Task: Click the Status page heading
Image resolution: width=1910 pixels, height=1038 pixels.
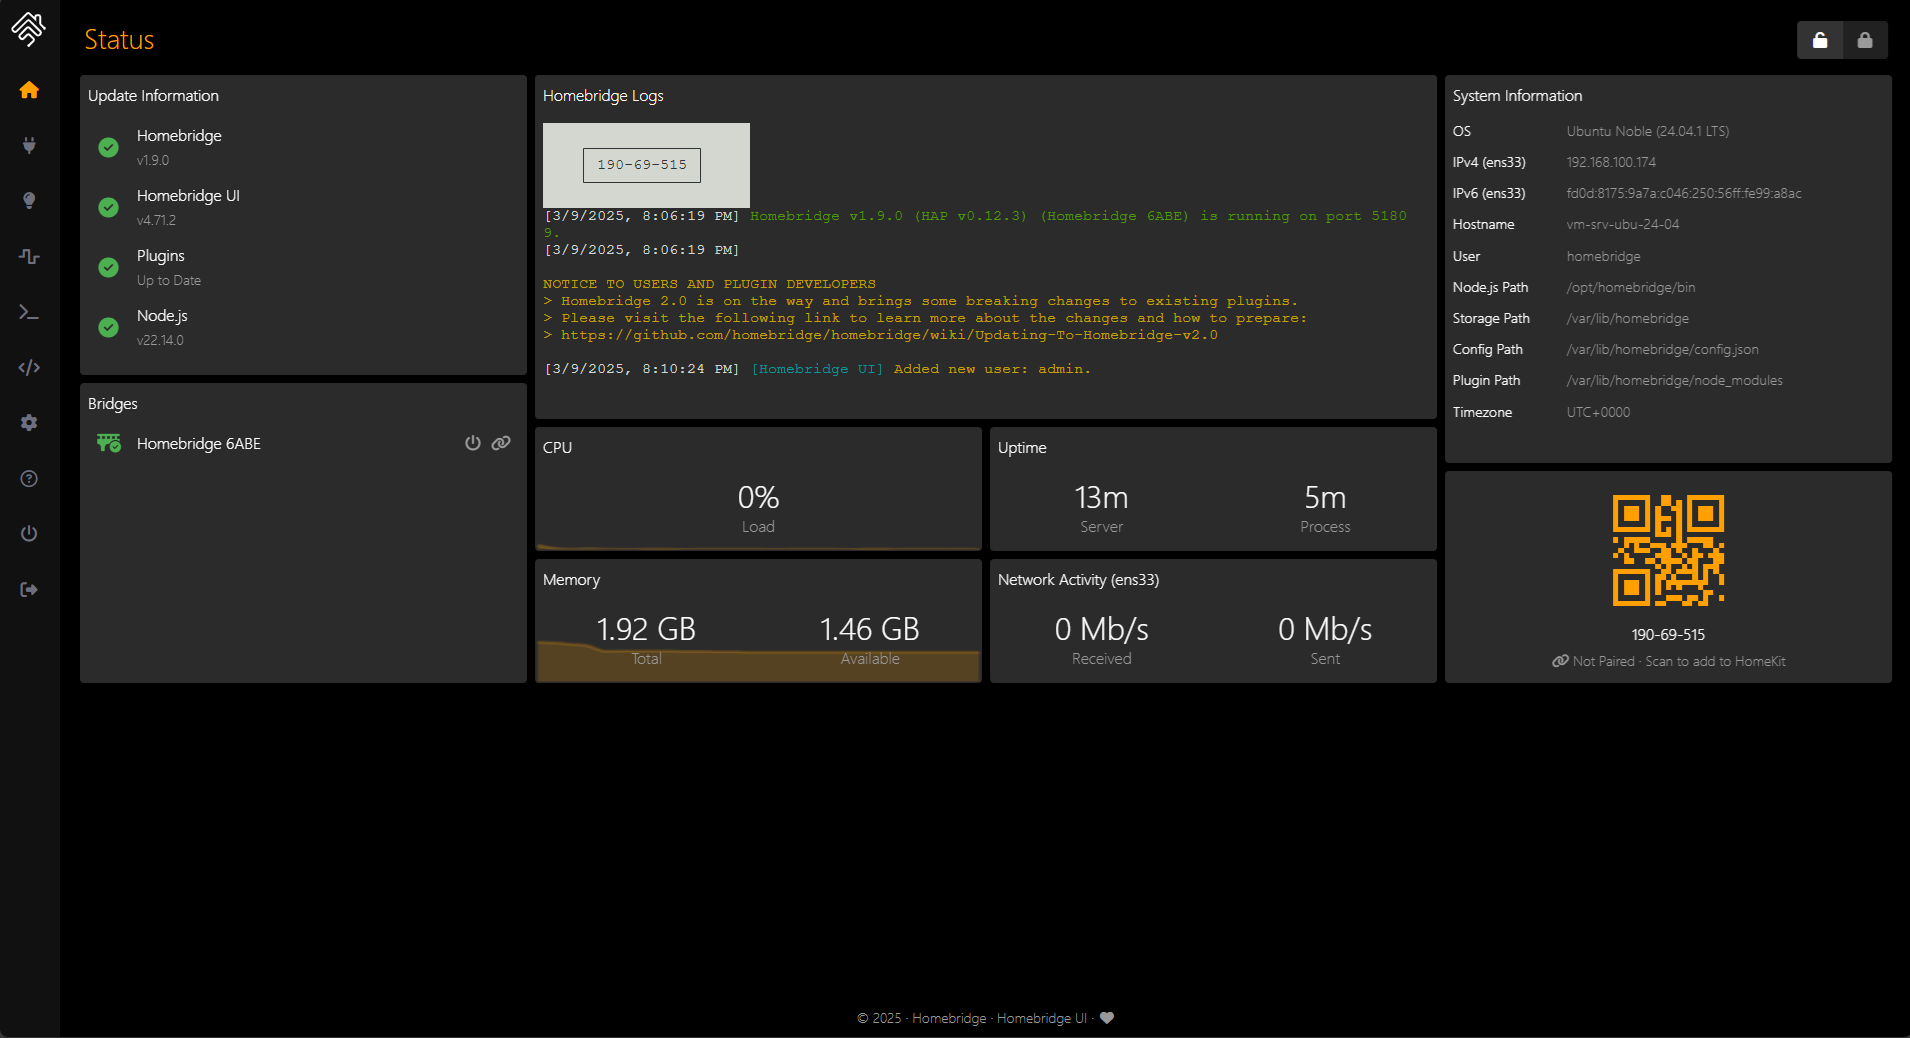Action: click(x=119, y=40)
